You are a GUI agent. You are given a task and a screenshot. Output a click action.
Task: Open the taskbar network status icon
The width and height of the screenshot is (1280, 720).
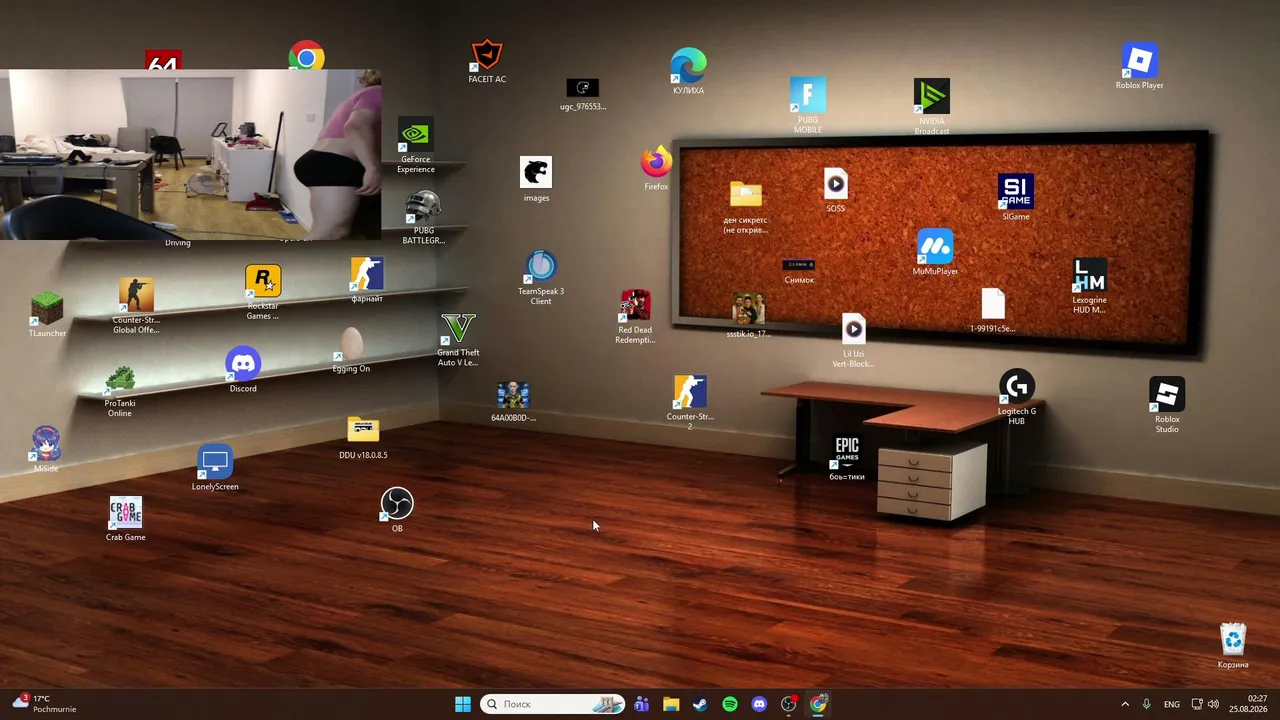coord(1197,704)
